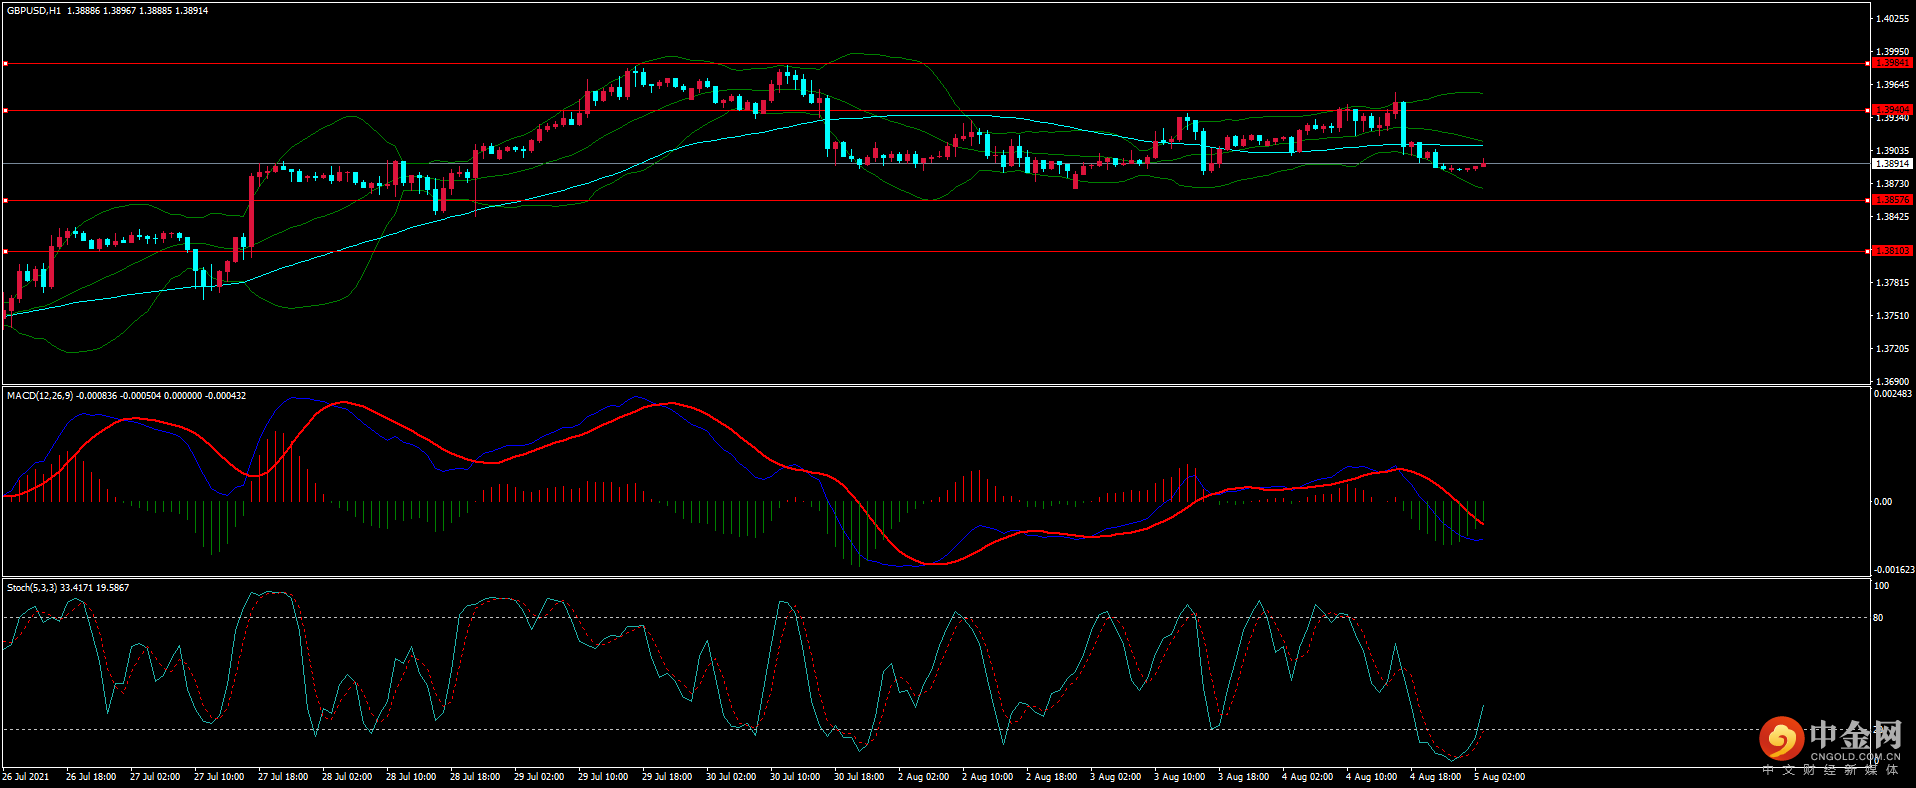
Task: Select left-edge handle of the 1.38576 line
Action: (5, 201)
